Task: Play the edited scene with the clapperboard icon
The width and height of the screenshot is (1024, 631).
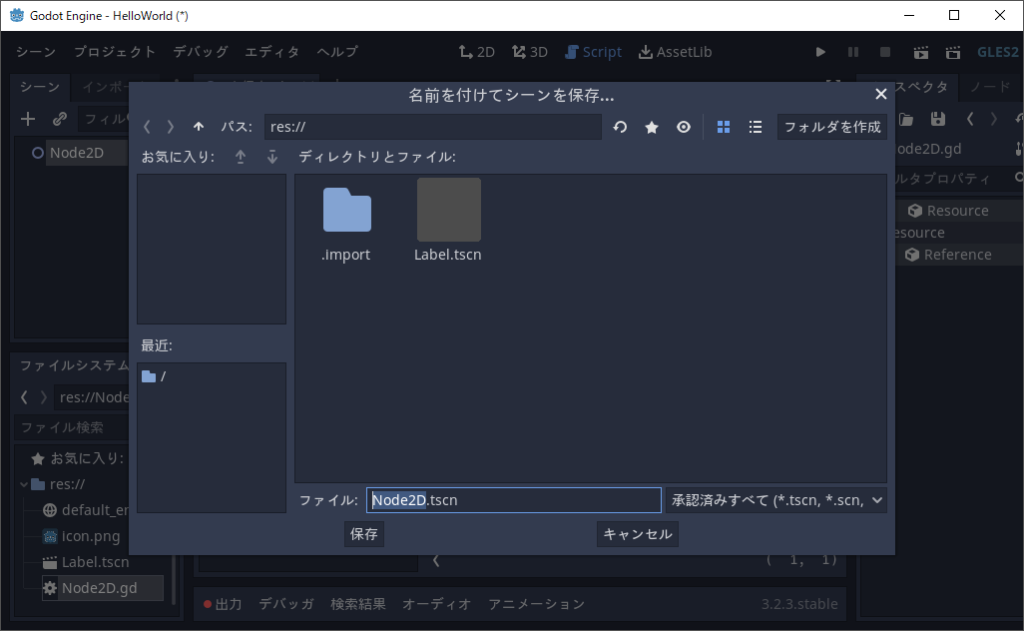Action: point(920,52)
